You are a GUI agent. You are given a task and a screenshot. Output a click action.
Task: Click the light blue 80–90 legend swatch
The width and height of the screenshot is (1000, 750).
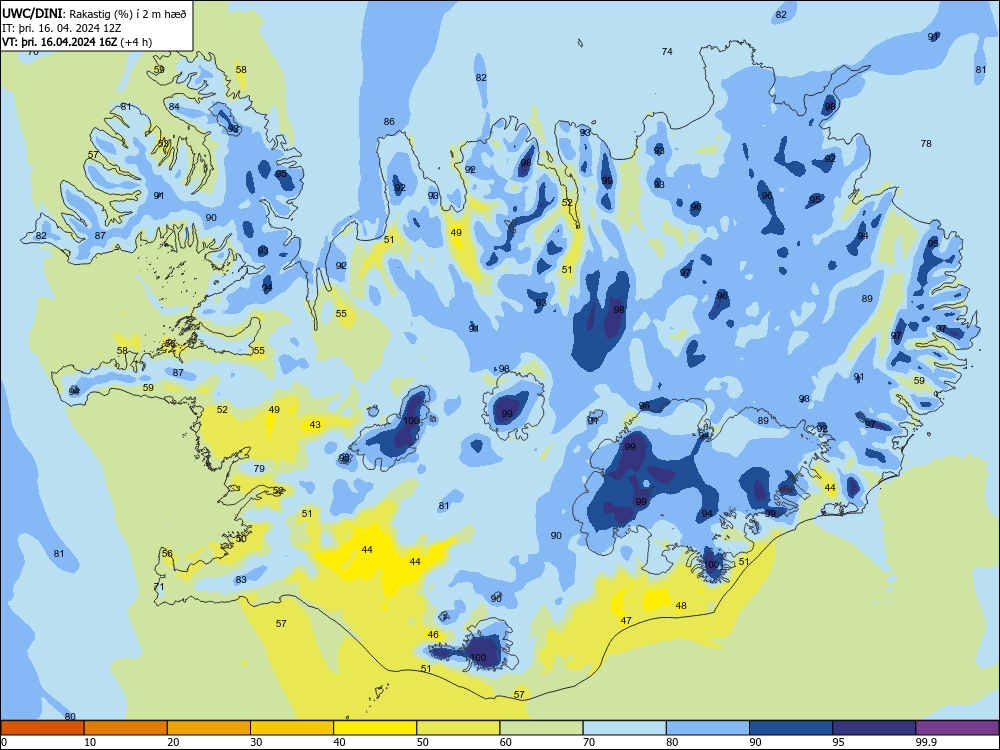[x=708, y=728]
